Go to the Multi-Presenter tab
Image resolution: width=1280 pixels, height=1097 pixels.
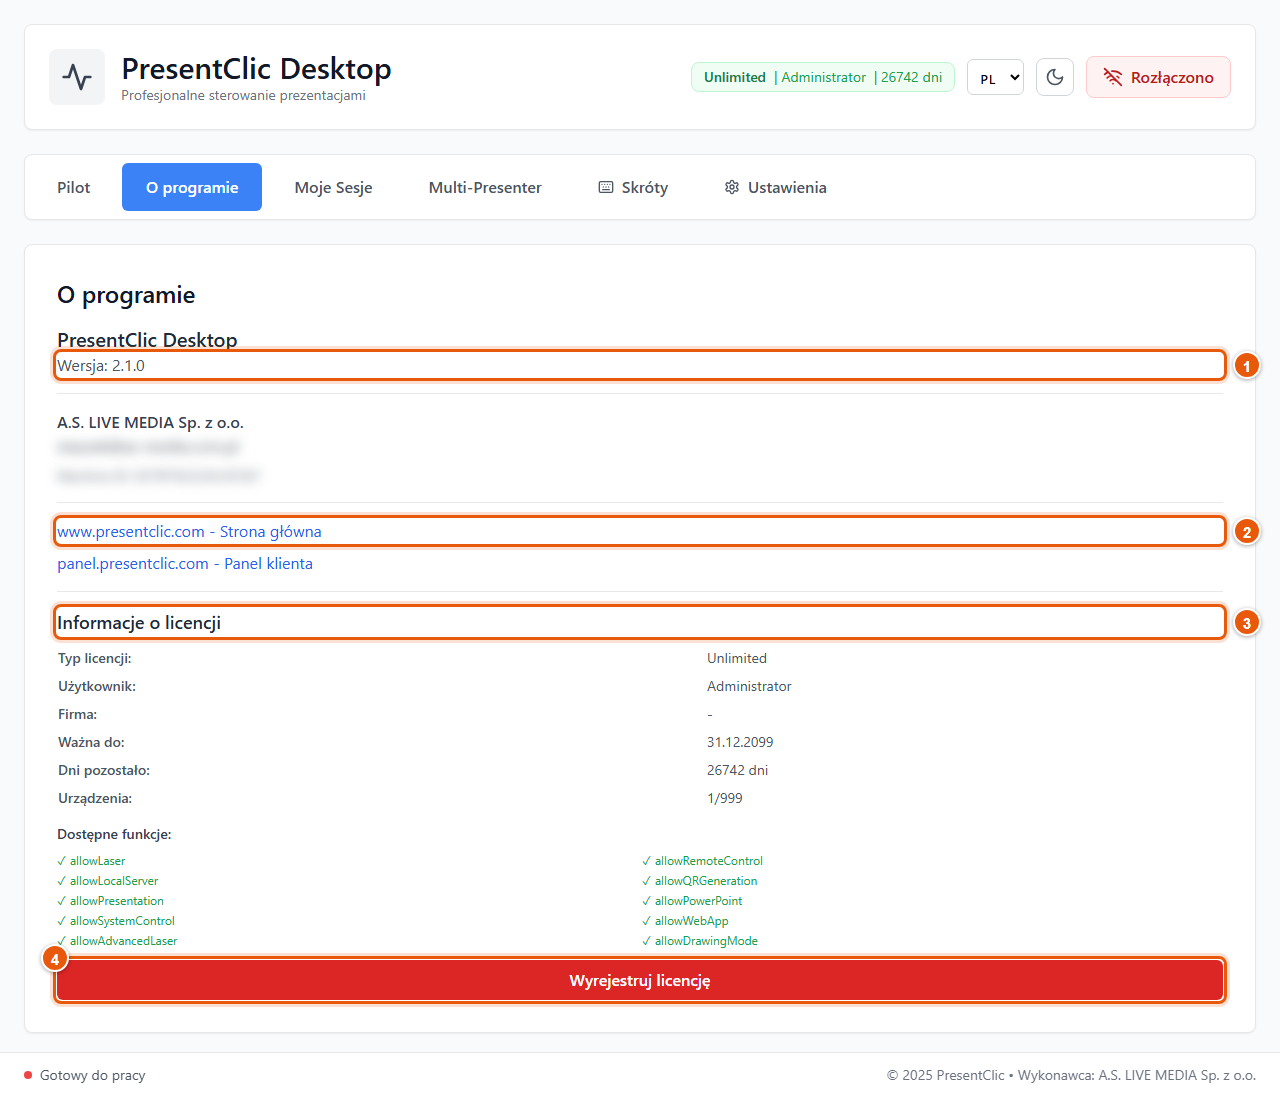coord(485,187)
